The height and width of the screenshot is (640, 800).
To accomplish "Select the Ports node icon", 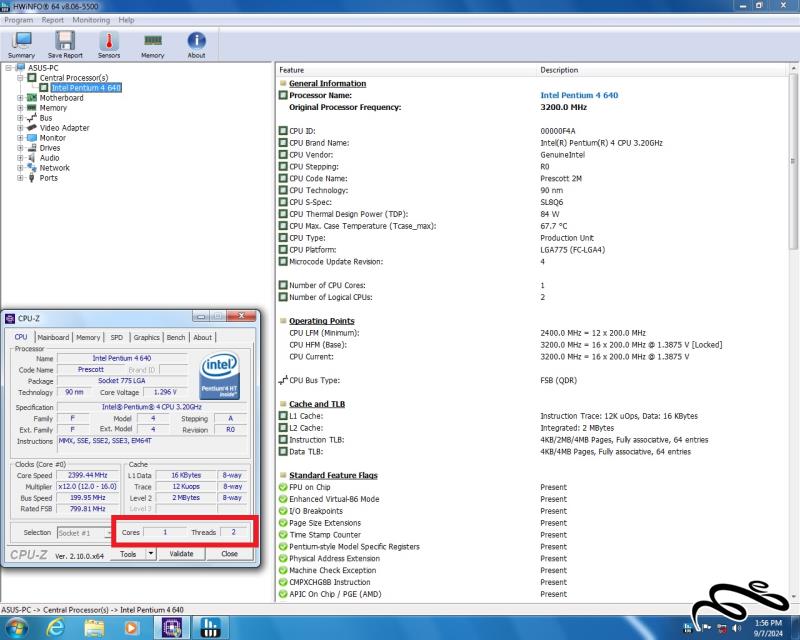I will click(32, 178).
